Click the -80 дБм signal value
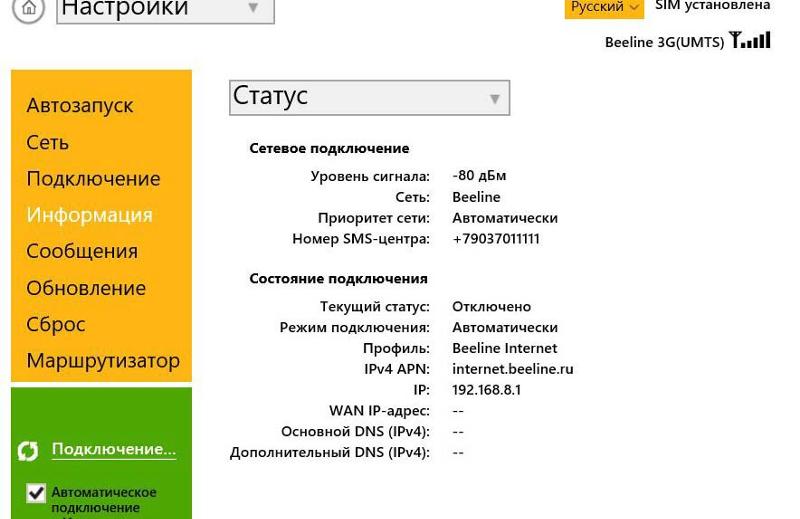 (x=479, y=176)
